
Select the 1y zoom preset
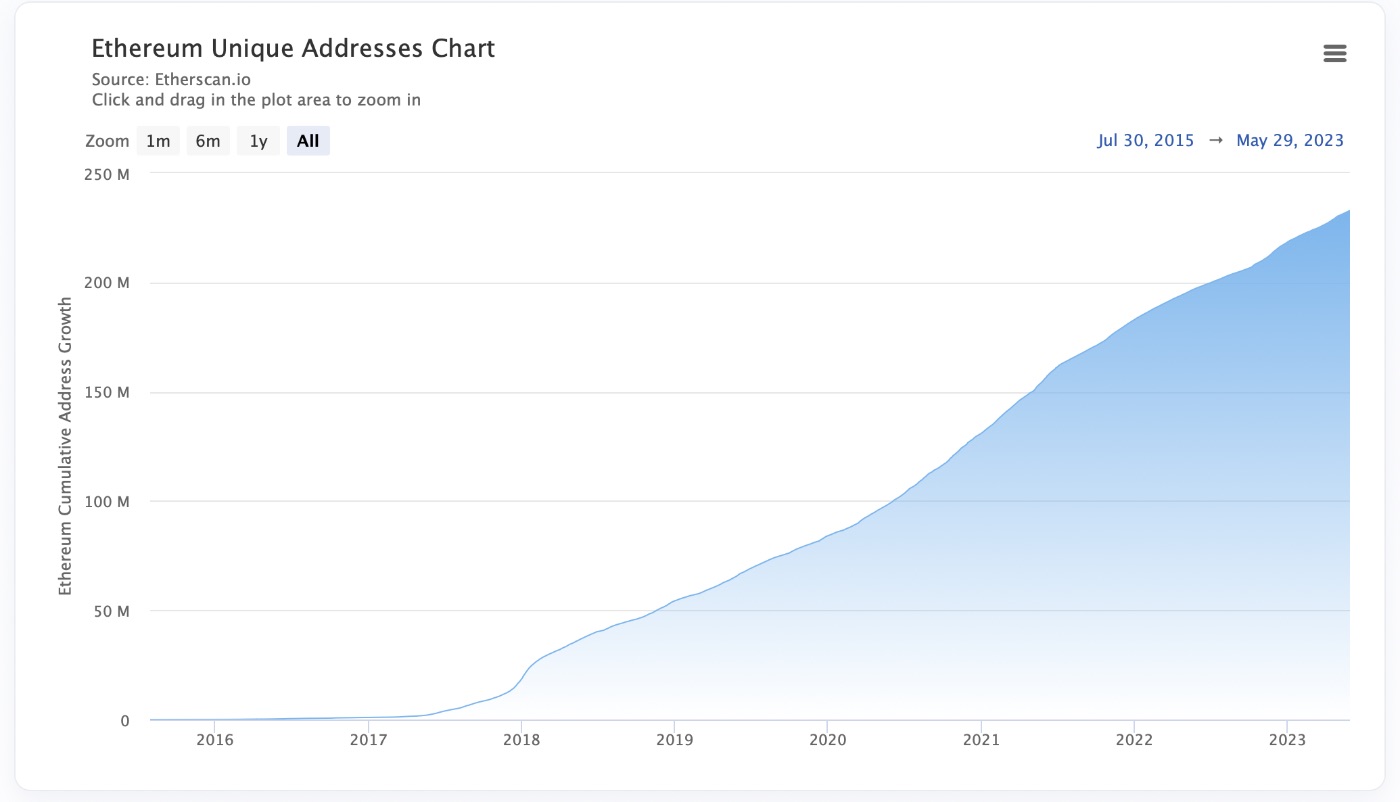pyautogui.click(x=258, y=140)
